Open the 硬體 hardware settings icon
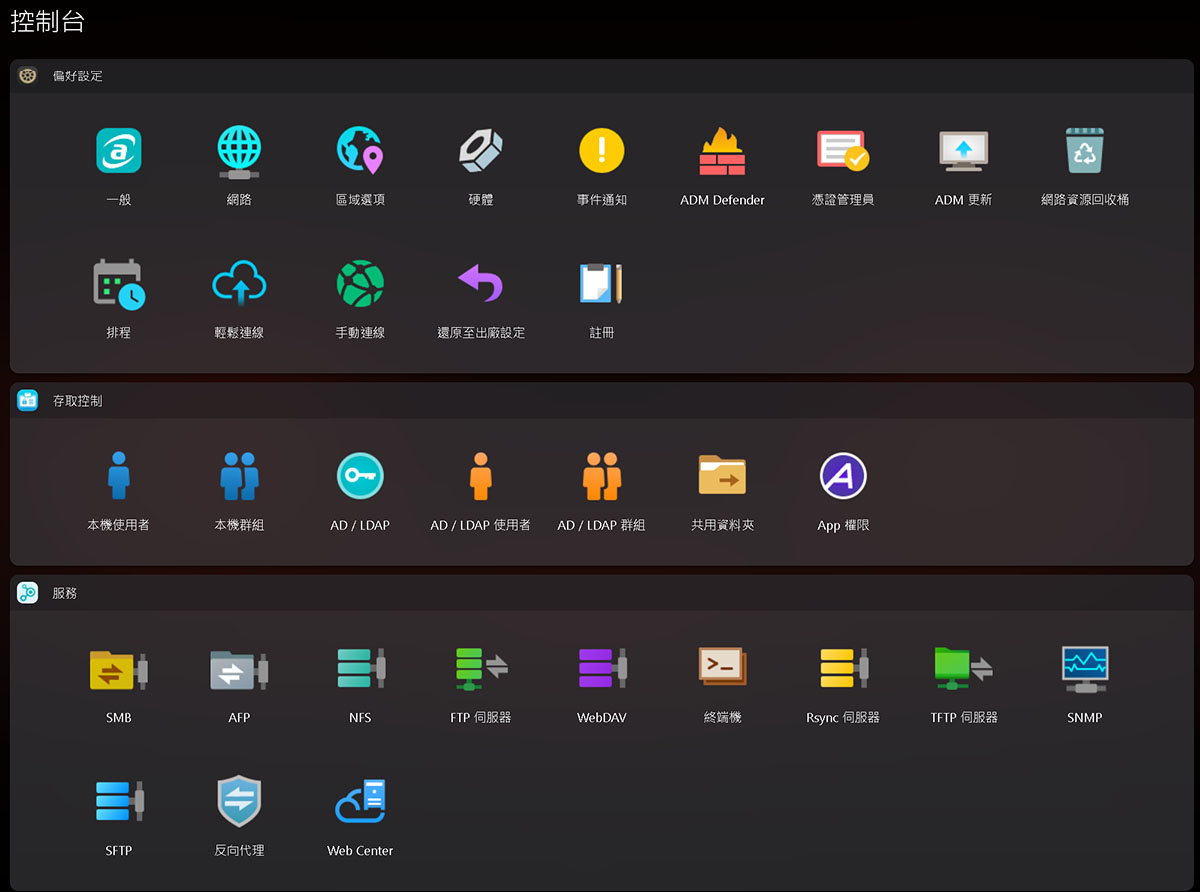Screen dimensions: 1200x892 point(480,152)
